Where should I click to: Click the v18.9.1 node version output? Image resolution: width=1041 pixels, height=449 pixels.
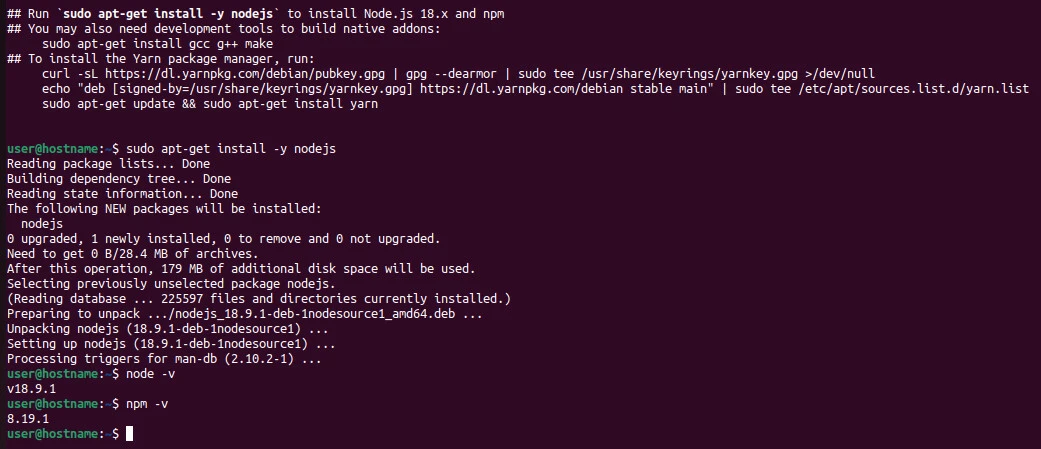click(31, 388)
